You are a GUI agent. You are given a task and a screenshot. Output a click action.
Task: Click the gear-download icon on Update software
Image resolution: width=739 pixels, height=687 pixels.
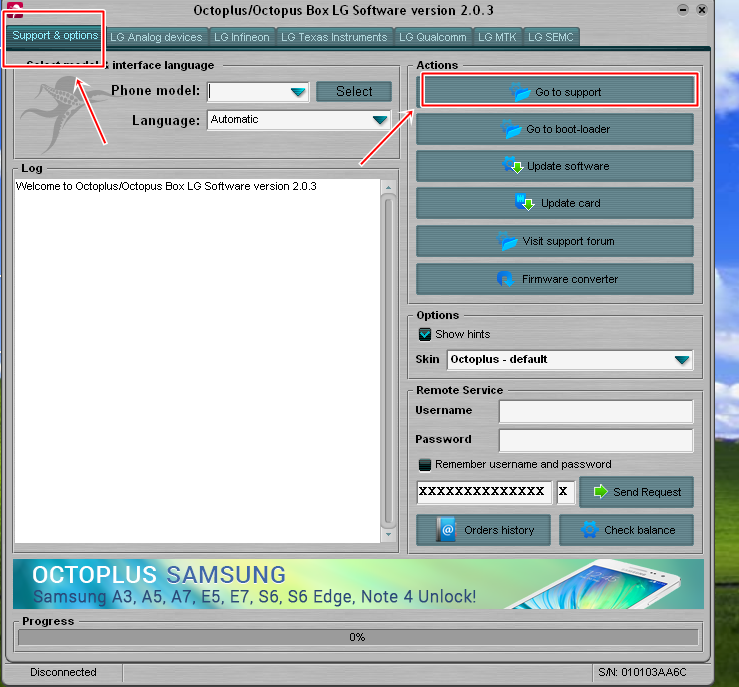click(x=513, y=165)
